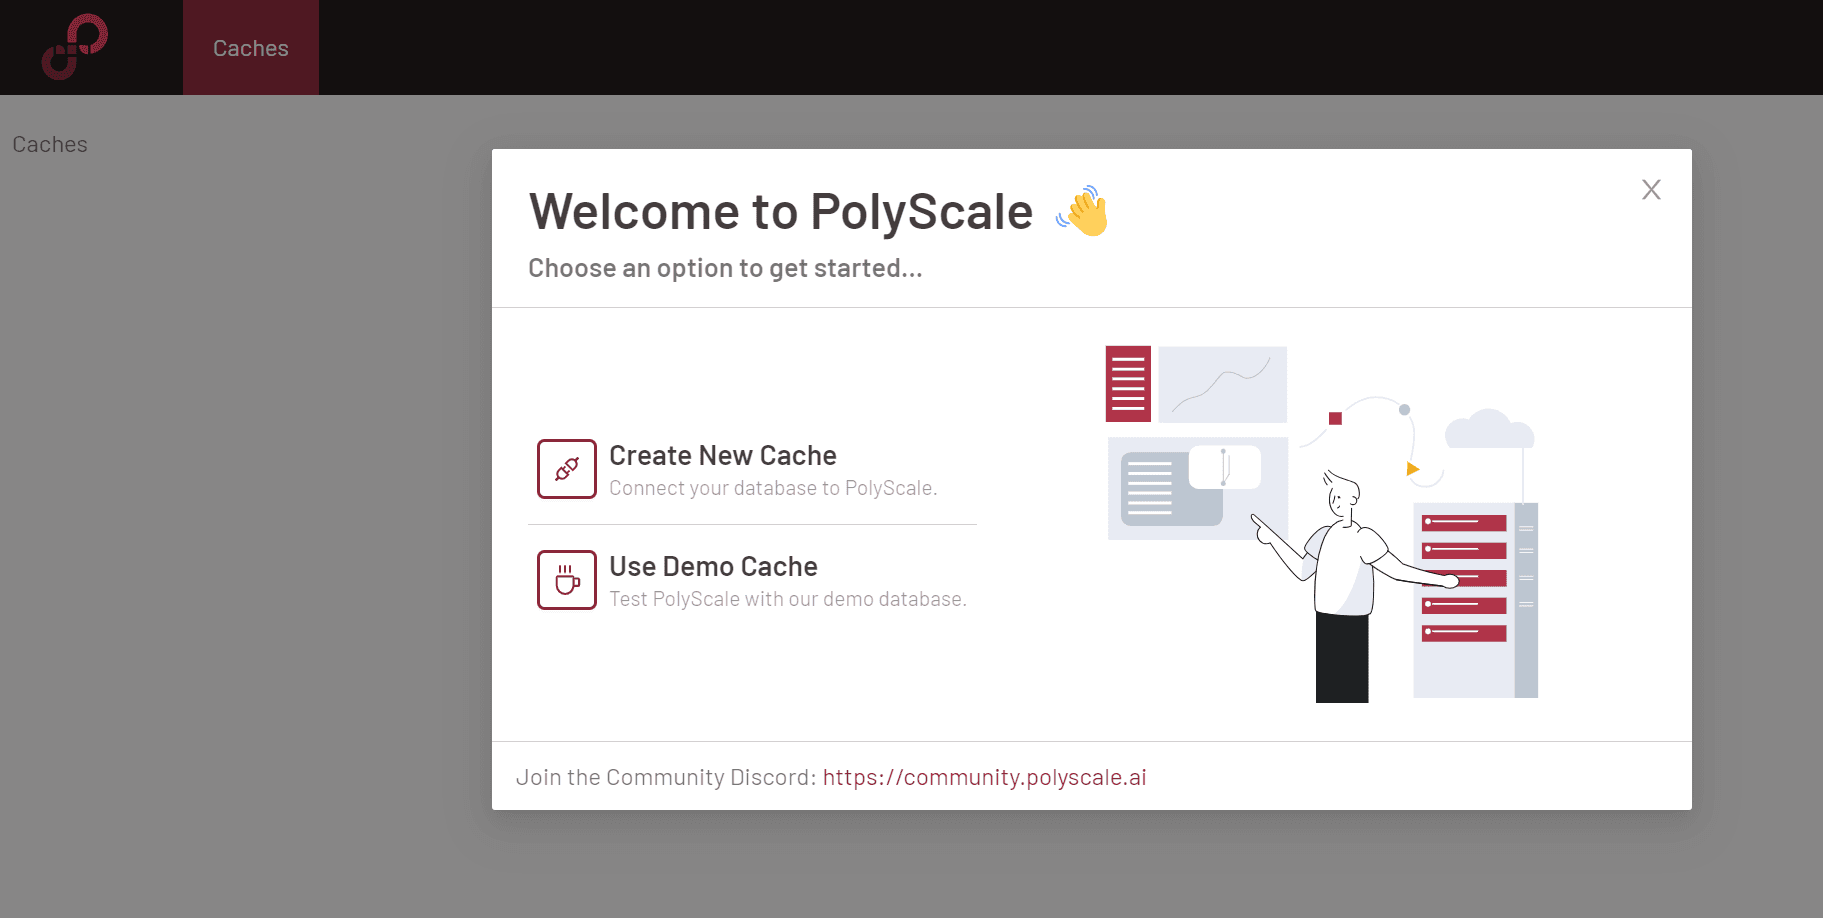Image resolution: width=1823 pixels, height=918 pixels.
Task: Close the welcome dialog with the X
Action: 1651,190
